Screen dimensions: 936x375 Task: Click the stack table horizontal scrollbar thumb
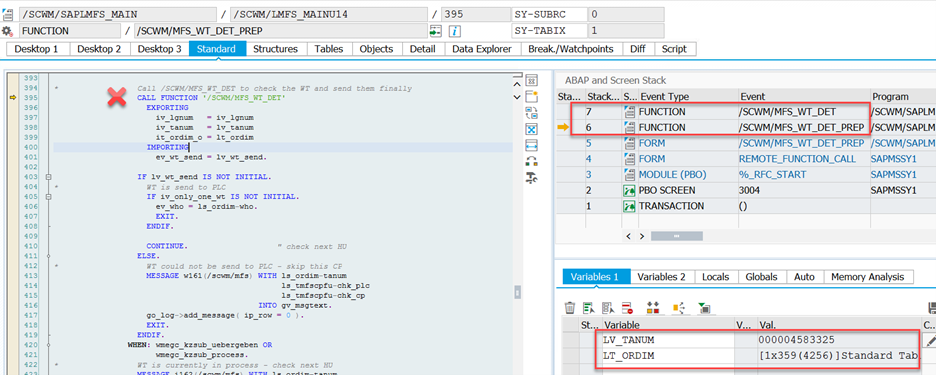coord(677,236)
